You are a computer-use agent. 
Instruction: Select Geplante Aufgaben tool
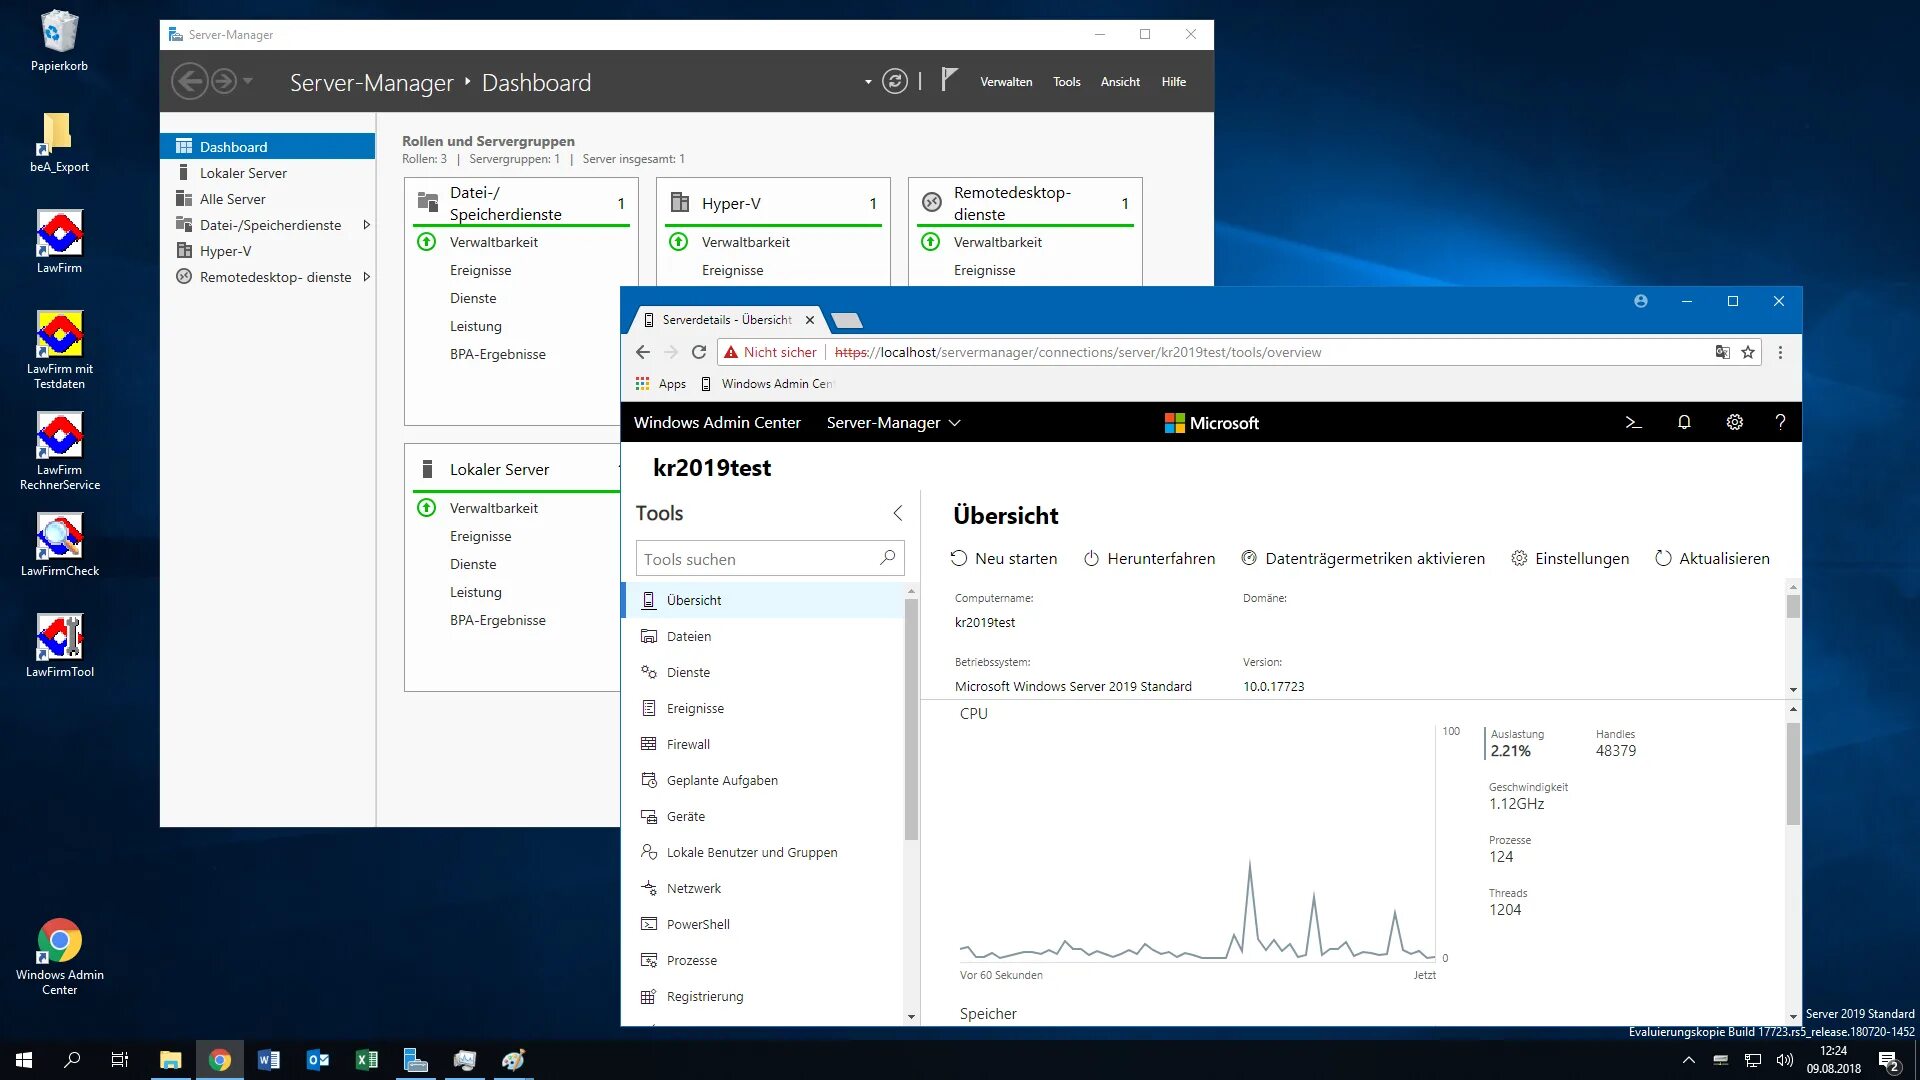click(765, 780)
